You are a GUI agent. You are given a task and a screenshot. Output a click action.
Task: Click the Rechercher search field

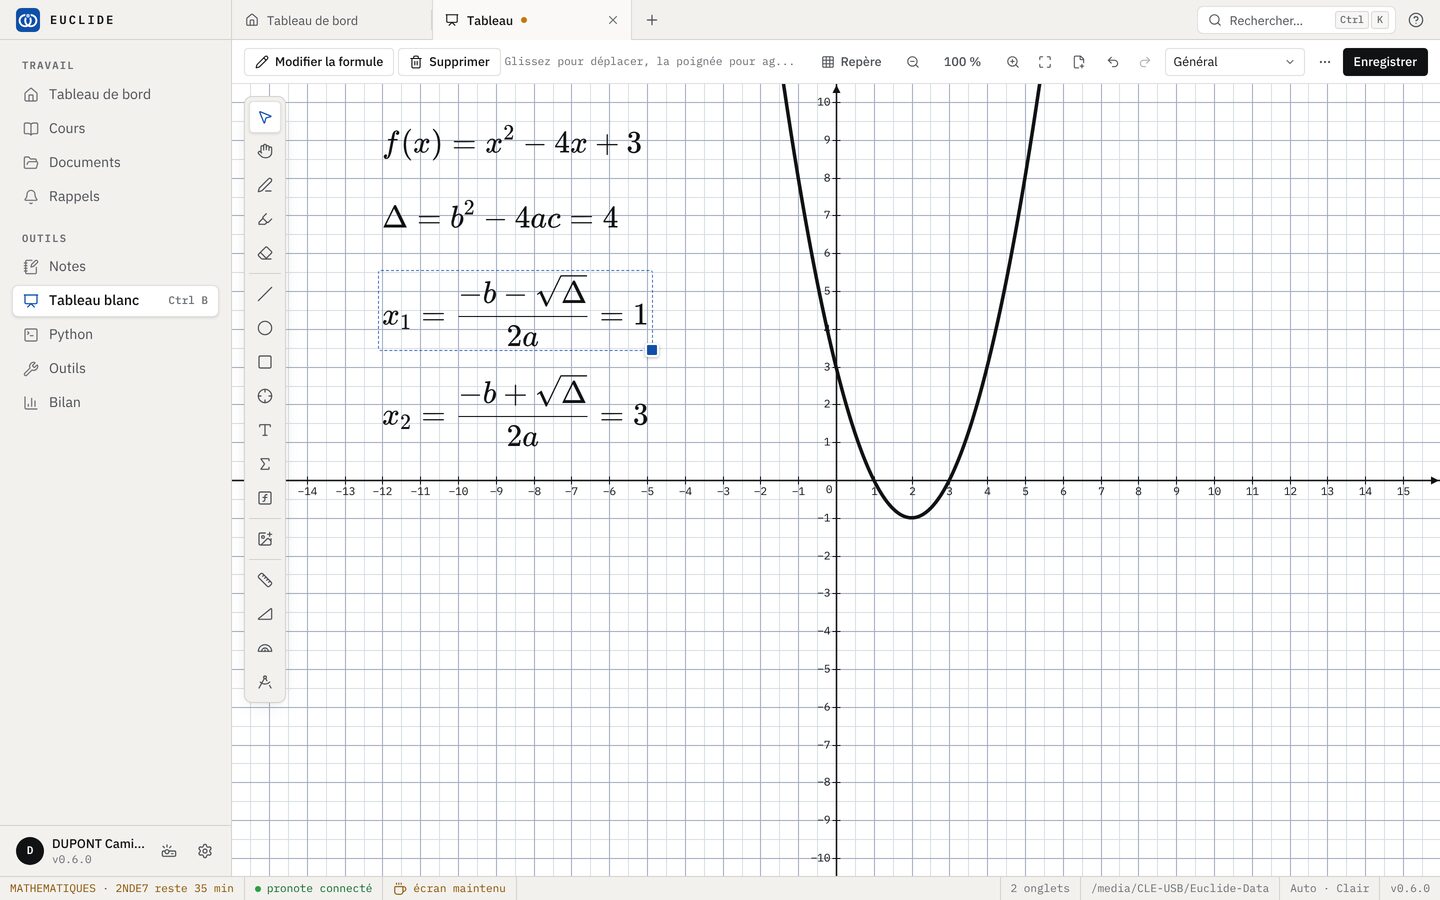click(1296, 20)
